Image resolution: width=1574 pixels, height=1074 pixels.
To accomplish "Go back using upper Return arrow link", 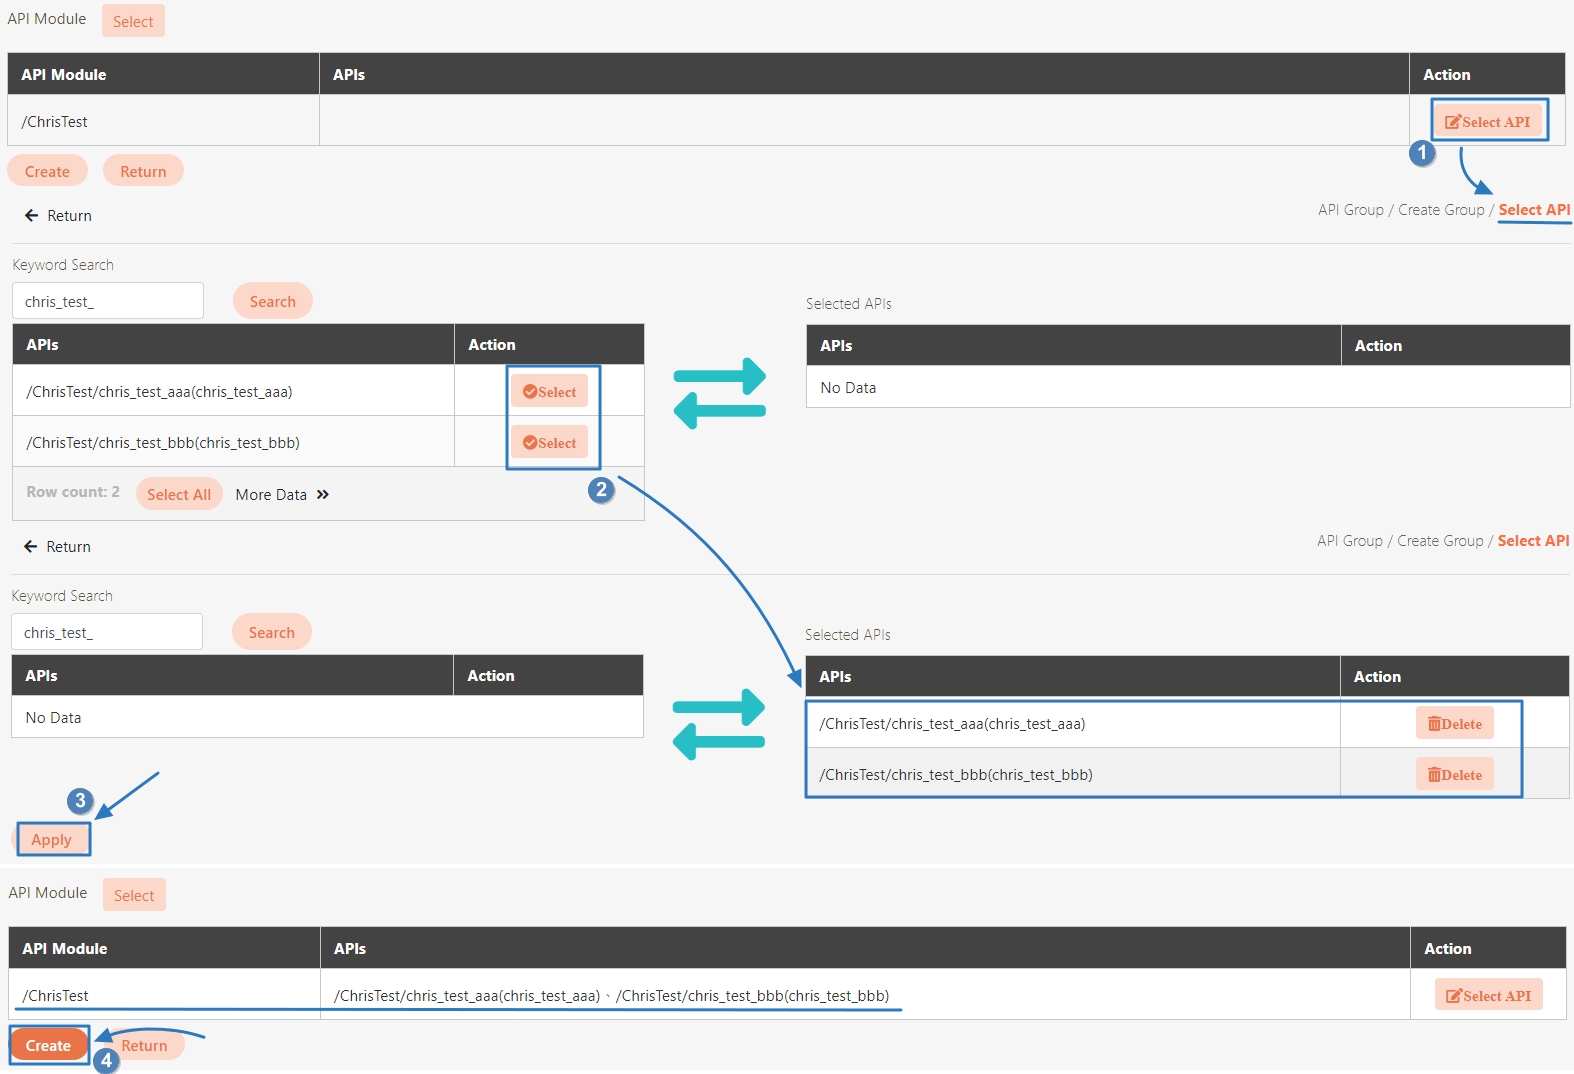I will point(58,216).
